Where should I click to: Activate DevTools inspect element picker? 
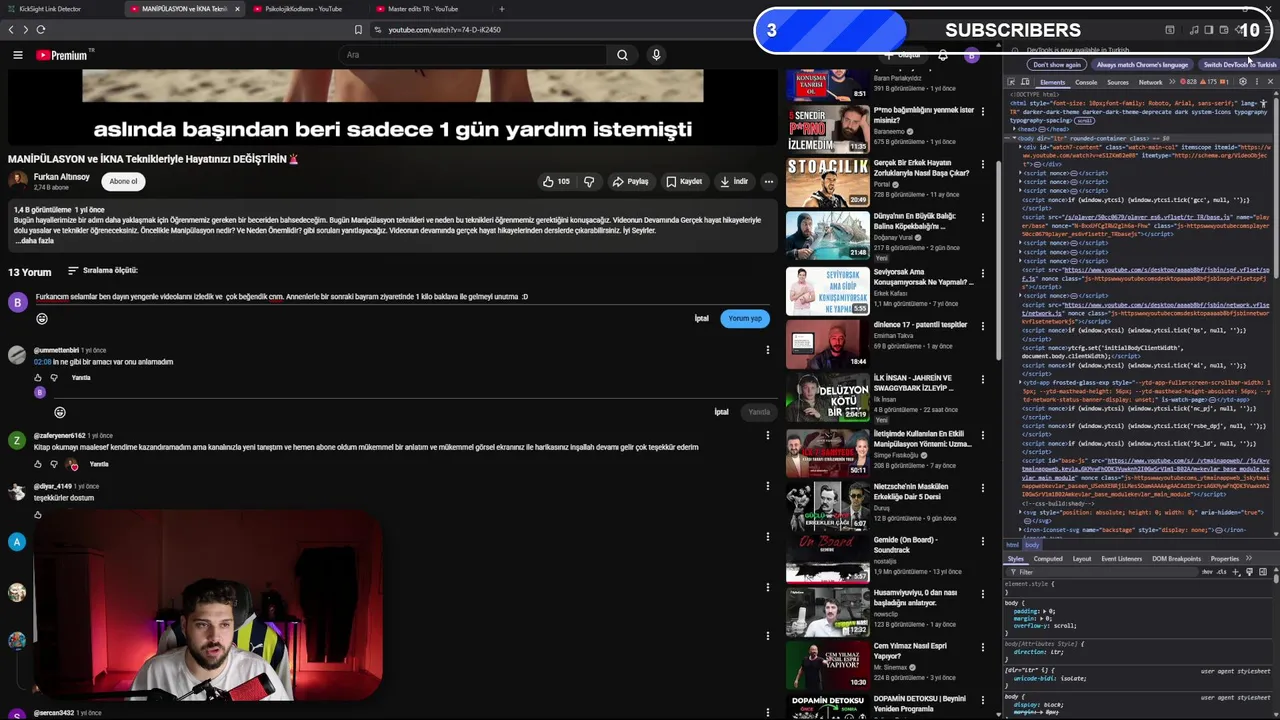coord(1011,82)
